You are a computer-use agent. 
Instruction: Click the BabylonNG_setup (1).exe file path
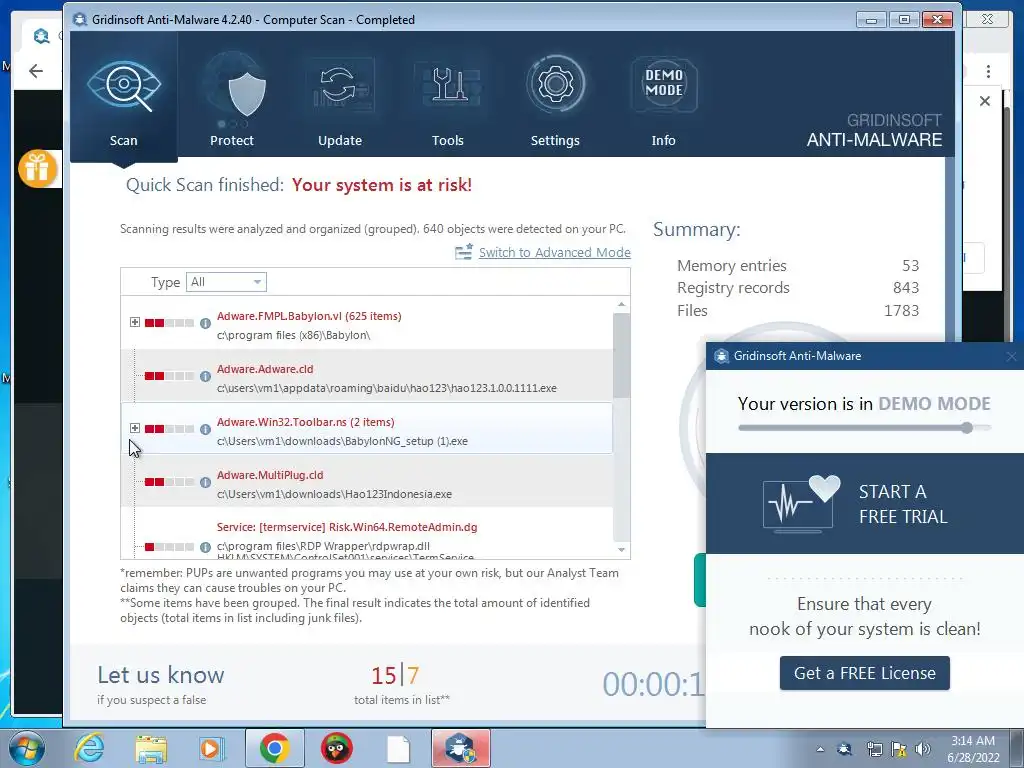[x=342, y=441]
